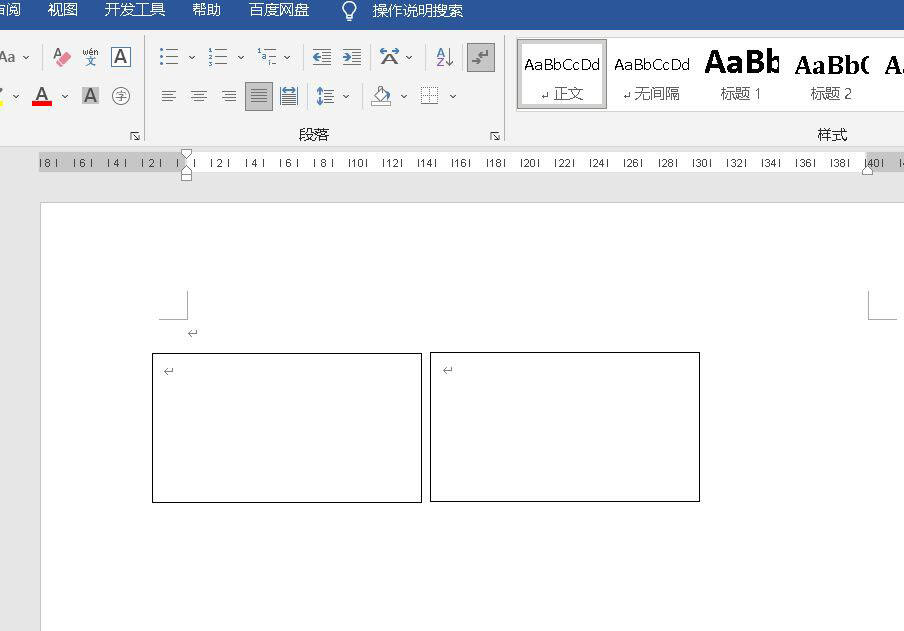Open the bullet list dropdown arrow

coord(192,57)
